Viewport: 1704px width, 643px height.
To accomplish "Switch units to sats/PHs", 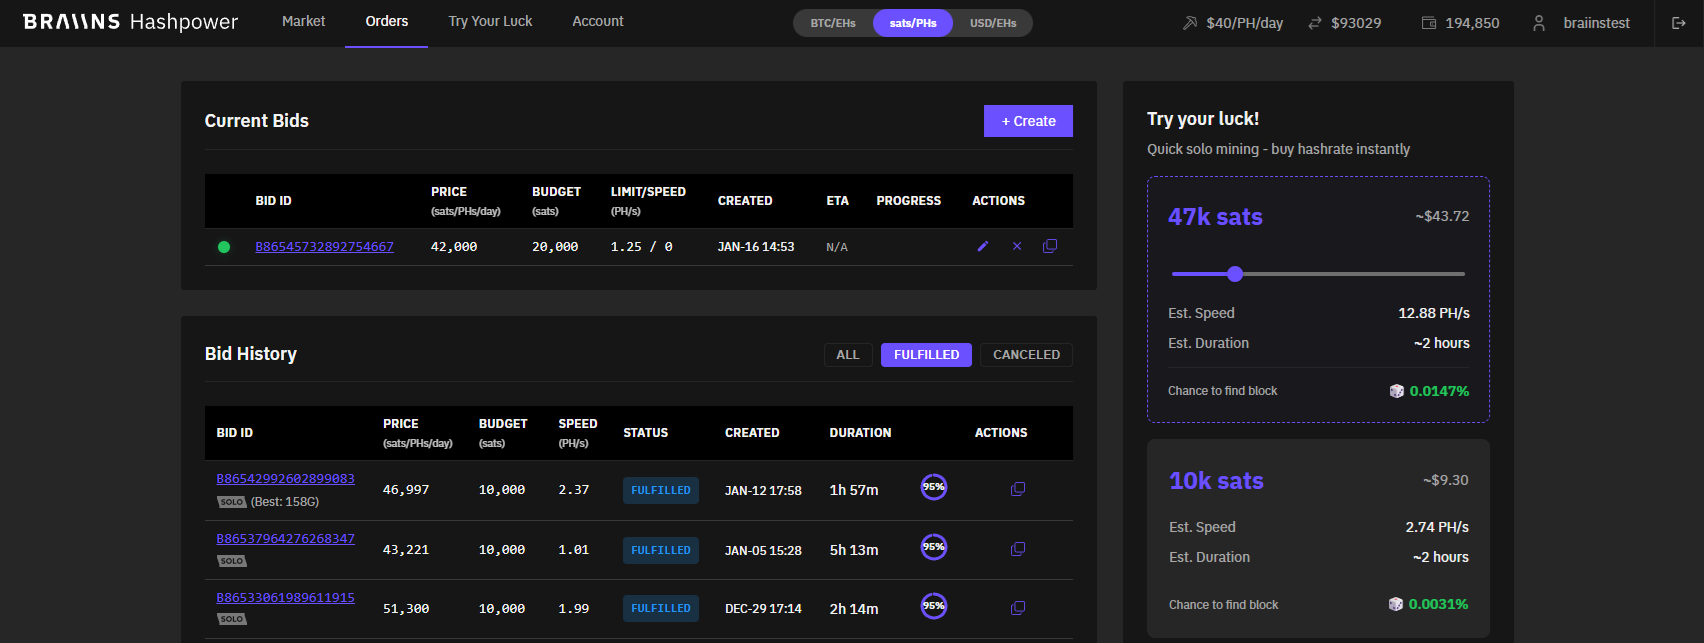I will (913, 23).
